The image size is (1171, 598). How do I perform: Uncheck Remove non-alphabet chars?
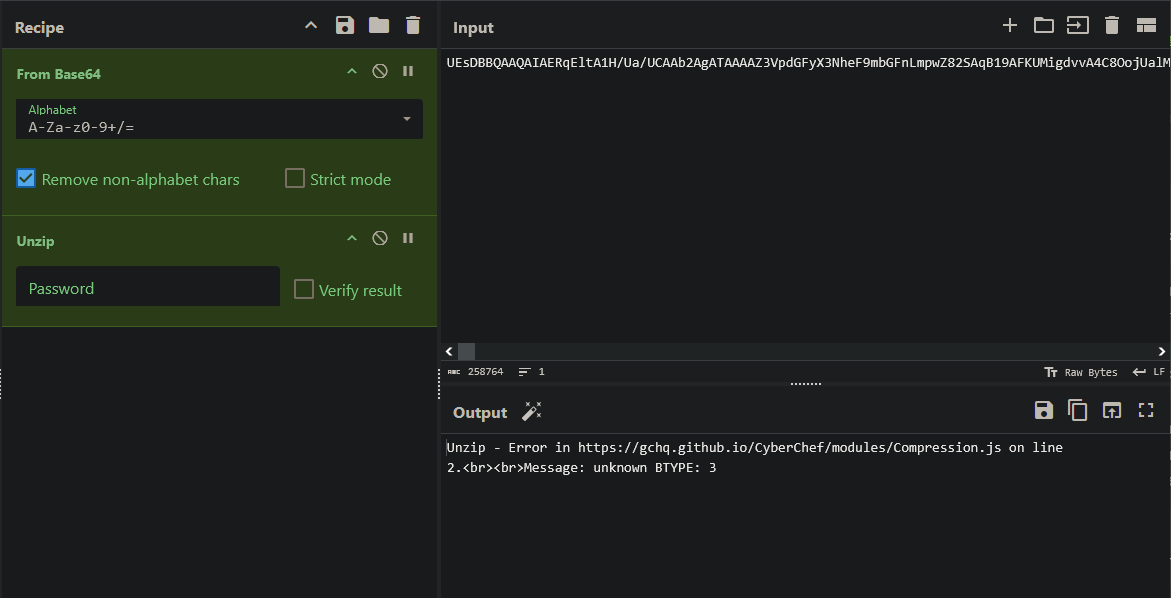point(27,179)
